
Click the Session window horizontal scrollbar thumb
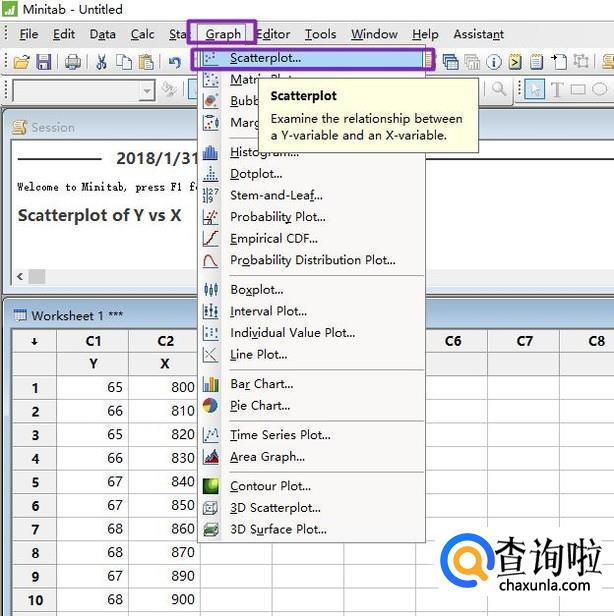pyautogui.click(x=37, y=277)
